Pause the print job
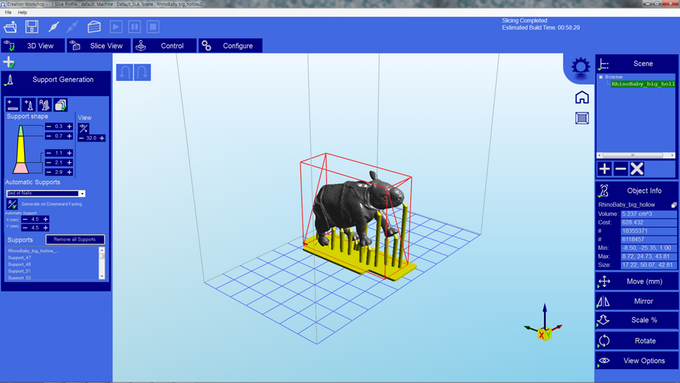680x383 pixels. click(x=134, y=27)
